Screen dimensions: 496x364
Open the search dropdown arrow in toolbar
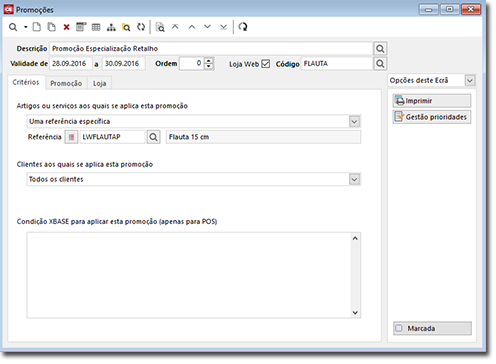[x=25, y=27]
